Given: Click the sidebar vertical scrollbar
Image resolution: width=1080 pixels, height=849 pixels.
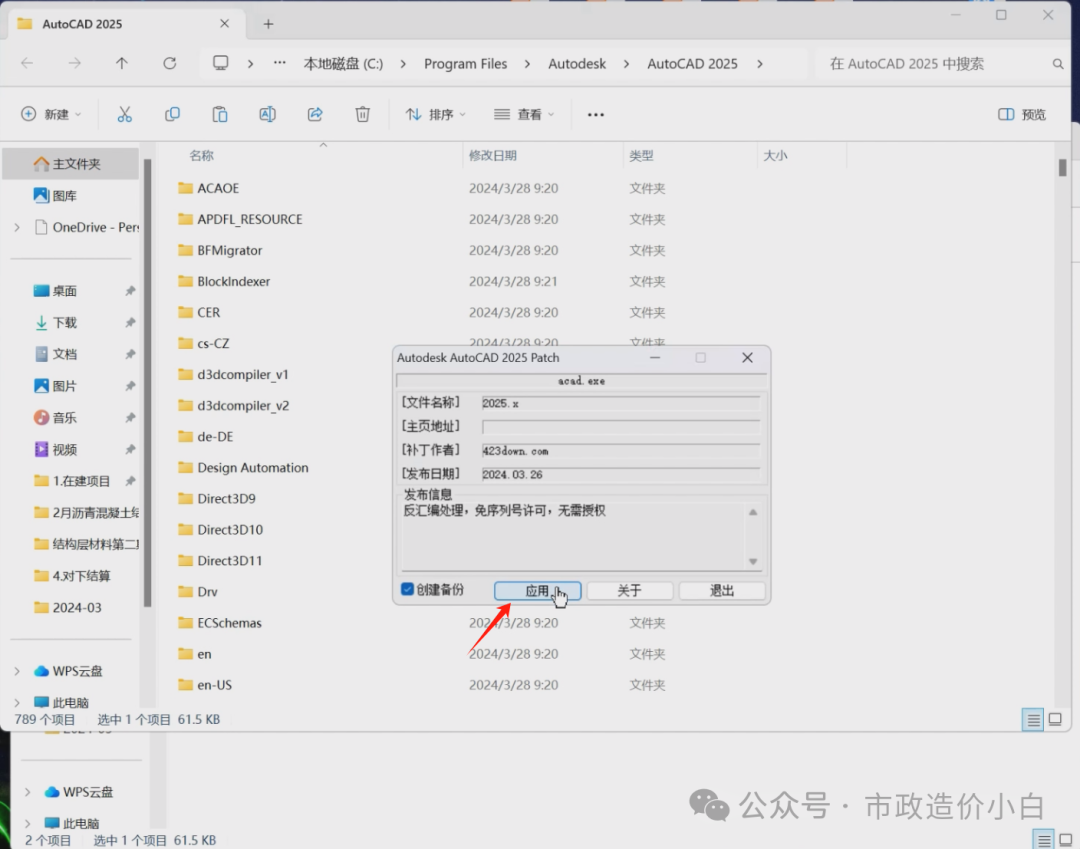Looking at the screenshot, I should point(147,384).
